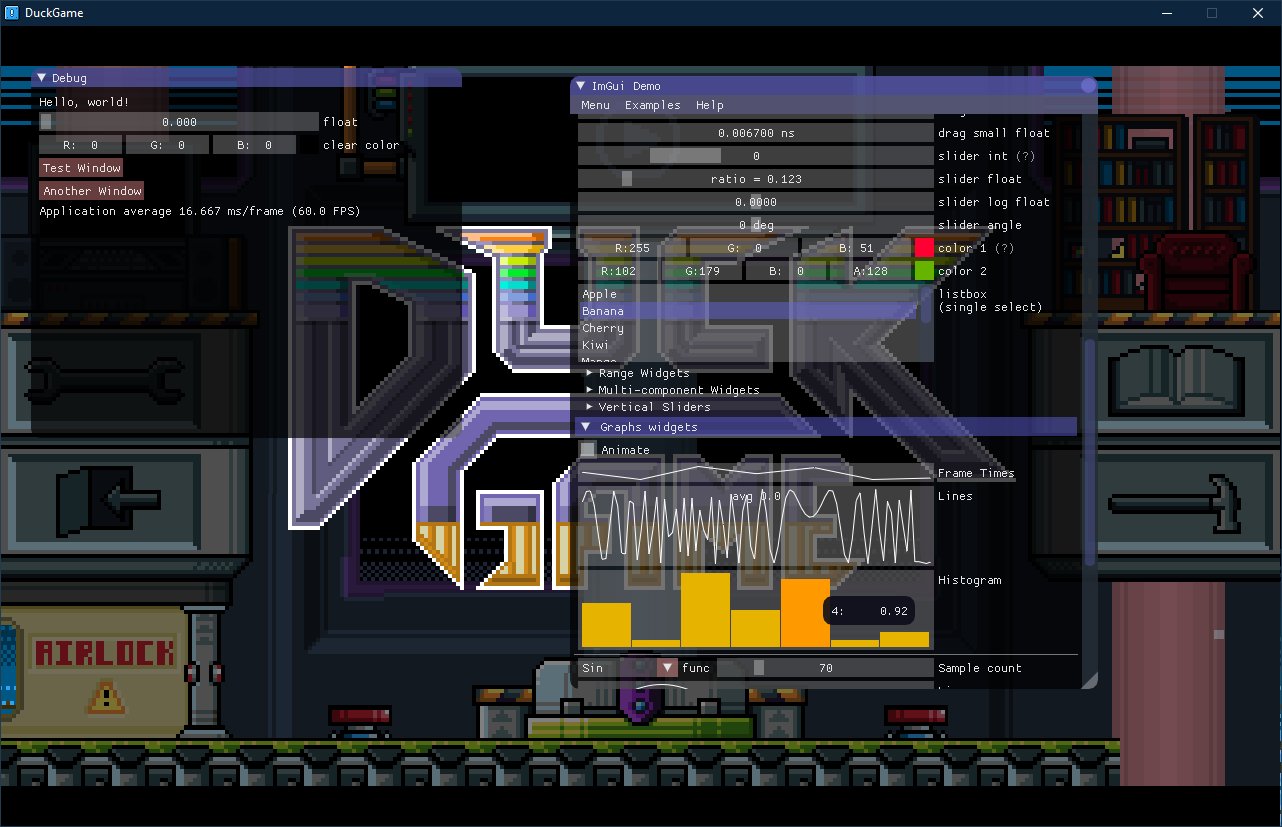Click the drag small float field
1282x827 pixels.
(756, 133)
